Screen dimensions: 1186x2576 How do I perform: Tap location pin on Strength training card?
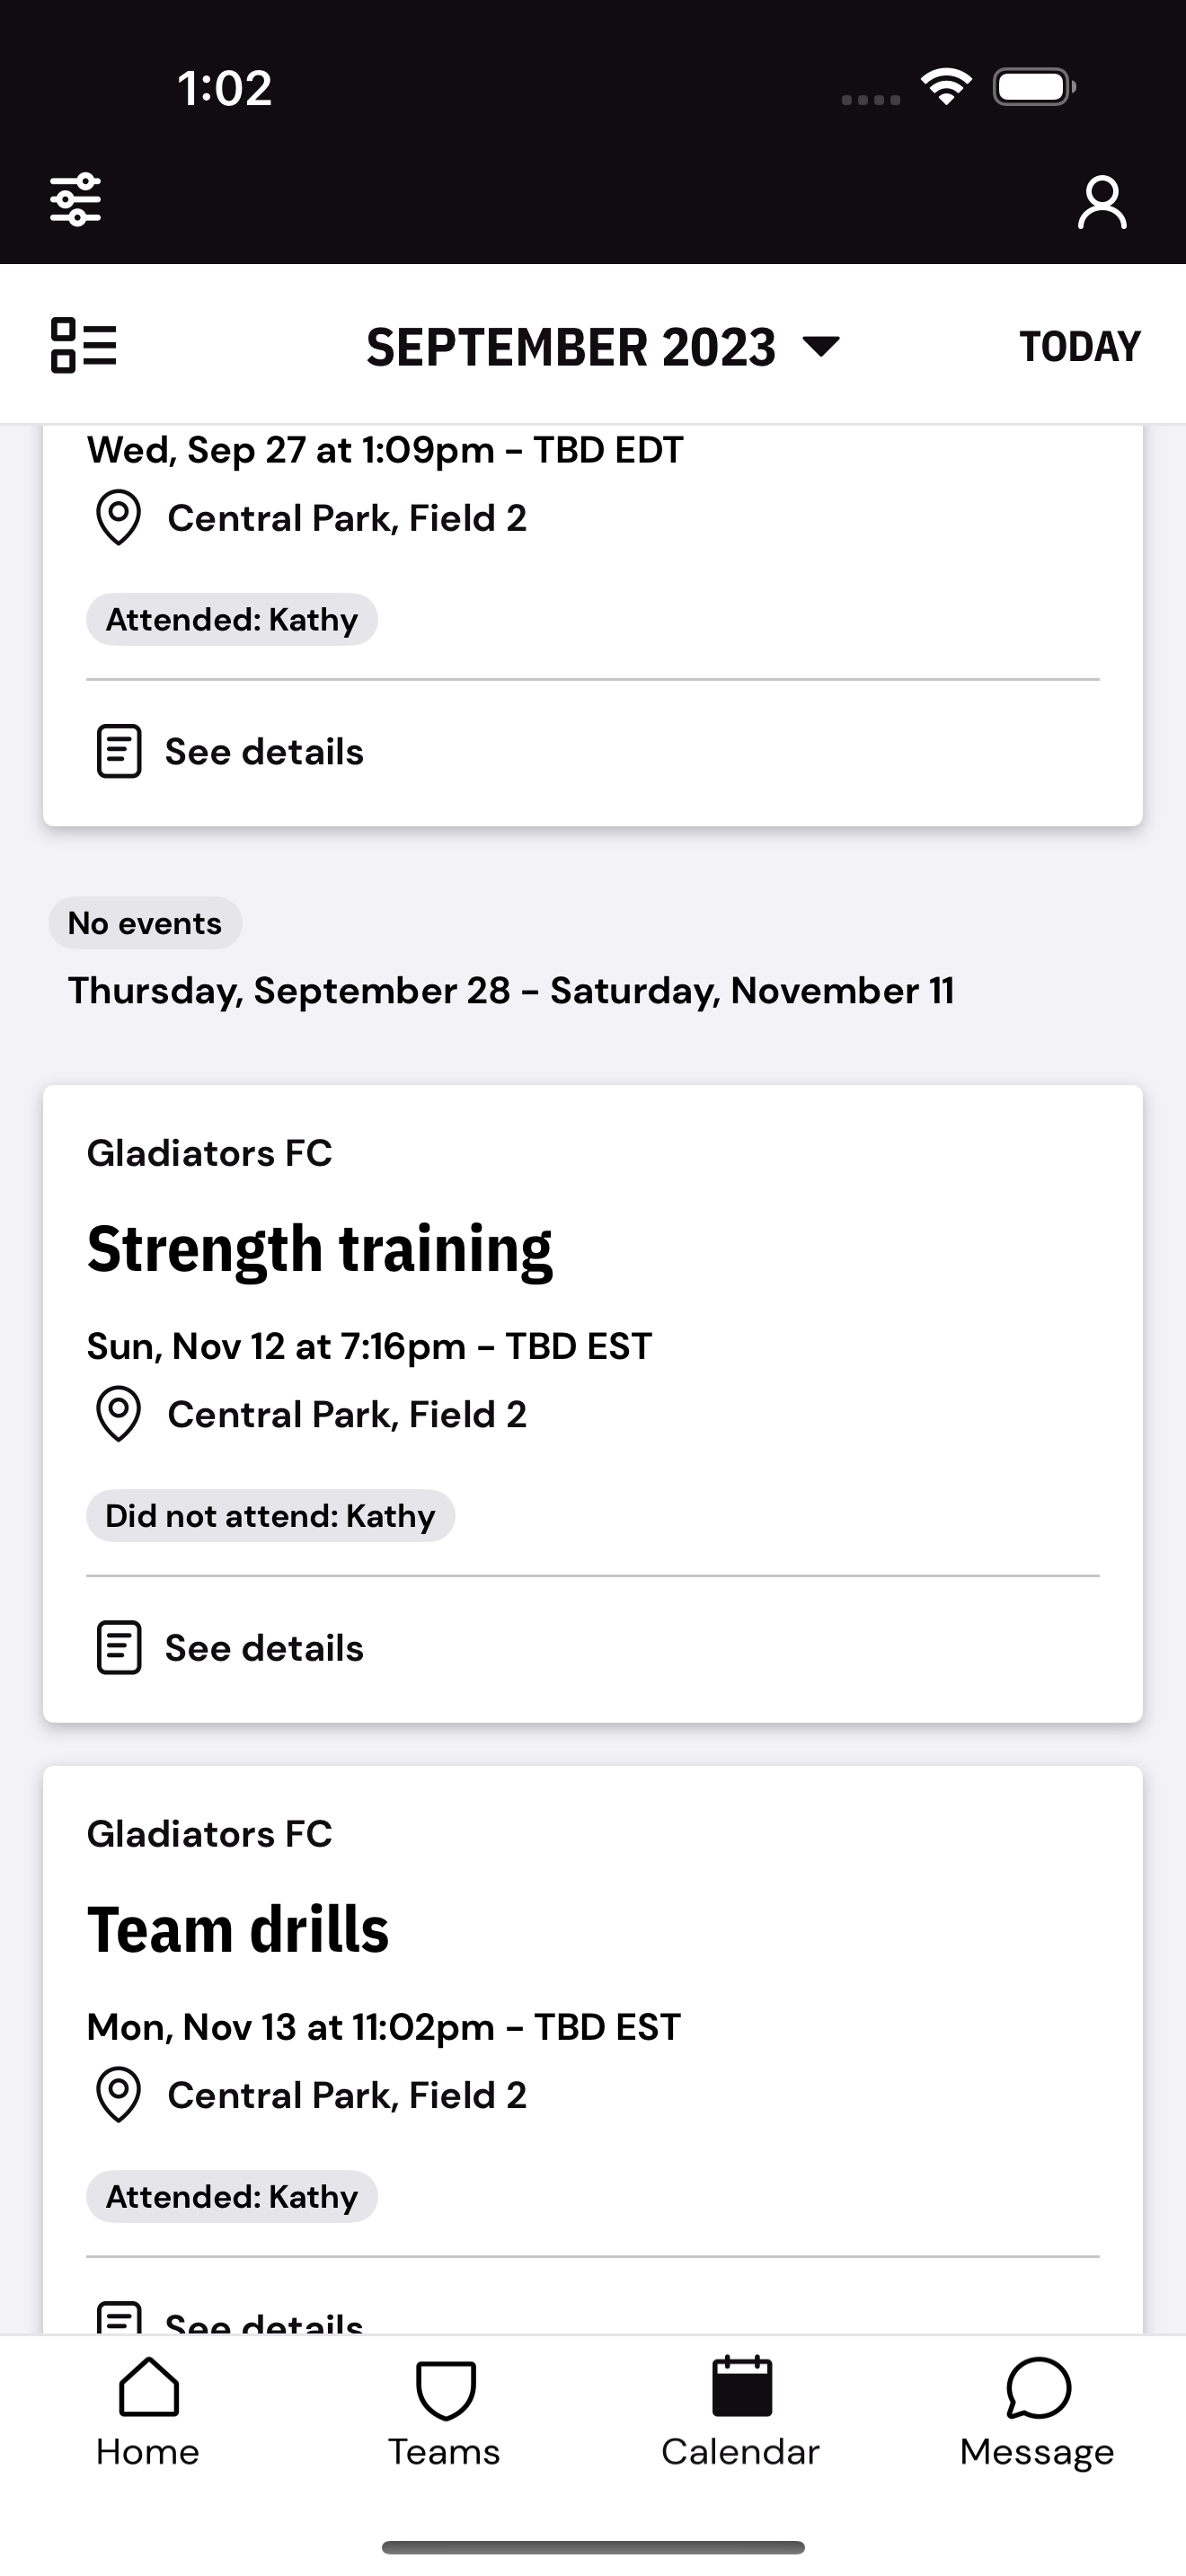[118, 1414]
